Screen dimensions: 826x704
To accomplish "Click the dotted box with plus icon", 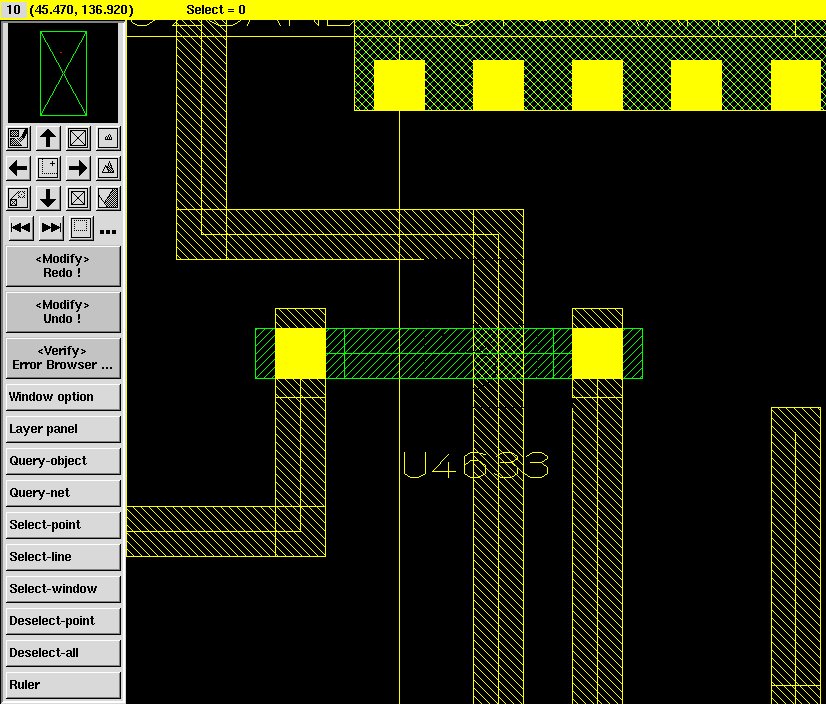I will pos(48,168).
